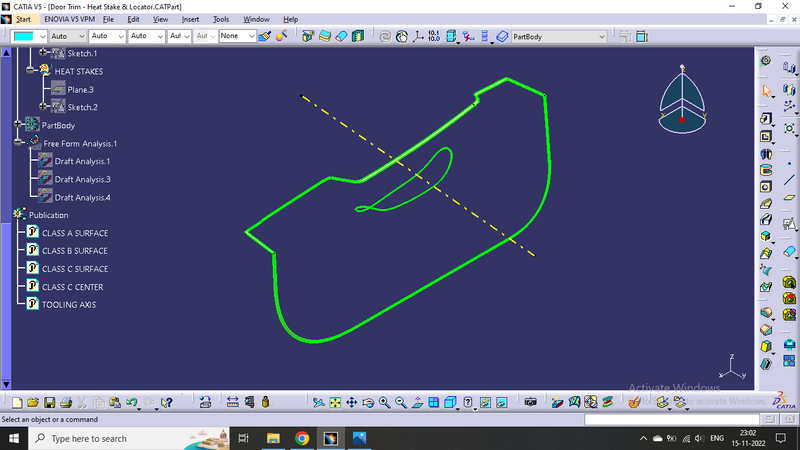800x450 pixels.
Task: Open the first Auto transparency dropdown
Action: coord(67,36)
